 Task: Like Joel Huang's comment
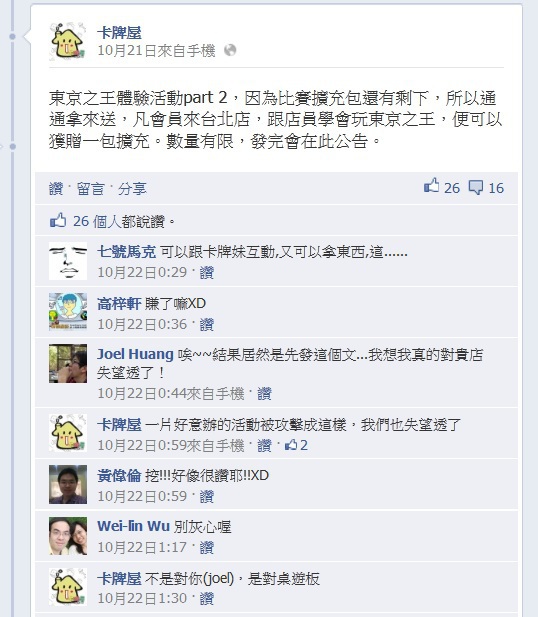pyautogui.click(x=264, y=393)
